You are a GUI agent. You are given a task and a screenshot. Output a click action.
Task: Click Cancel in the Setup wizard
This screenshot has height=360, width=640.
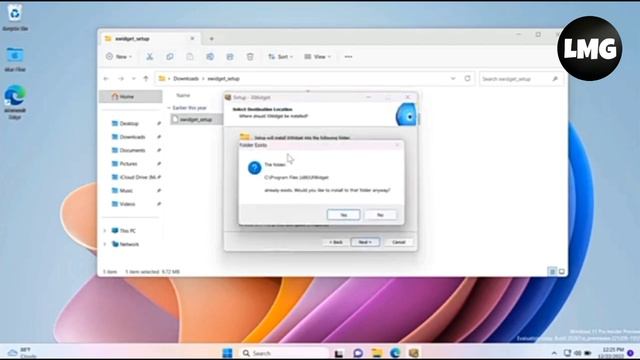(x=398, y=242)
